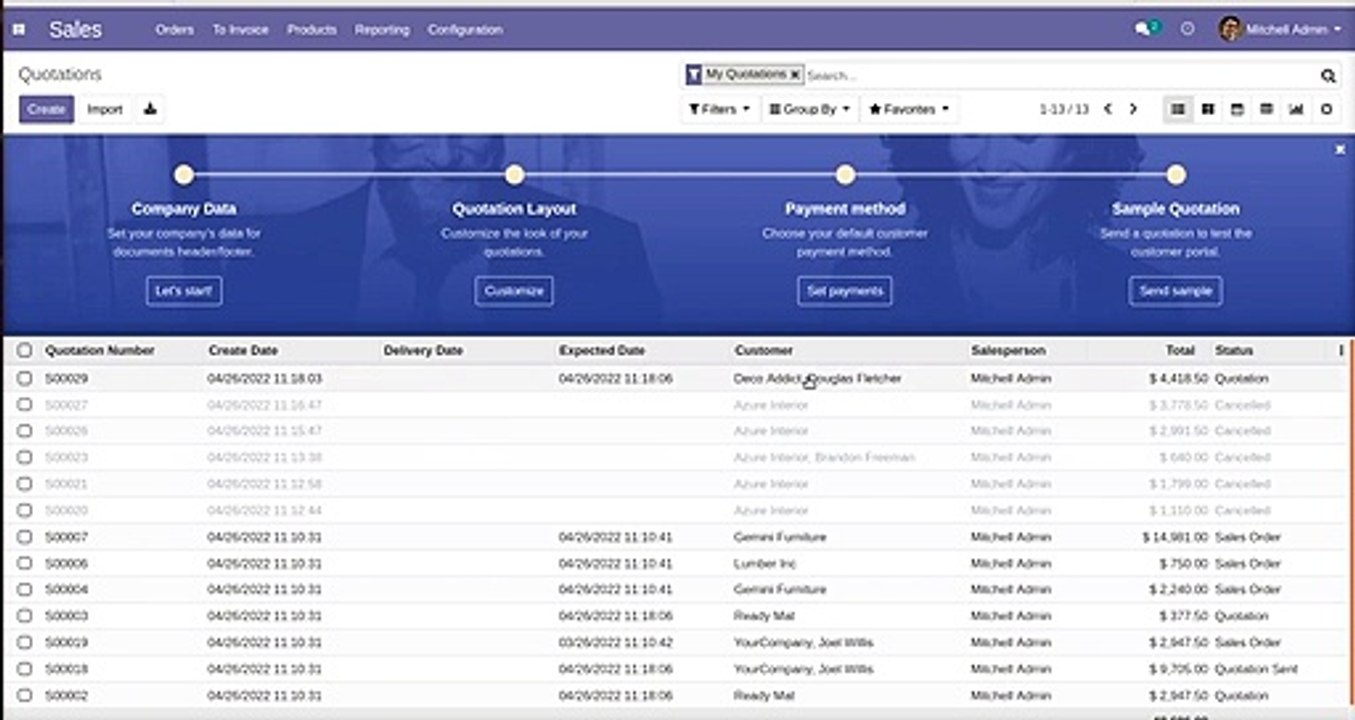Remove the My Quotations filter tag
Viewport: 1355px width, 720px height.
tap(795, 75)
